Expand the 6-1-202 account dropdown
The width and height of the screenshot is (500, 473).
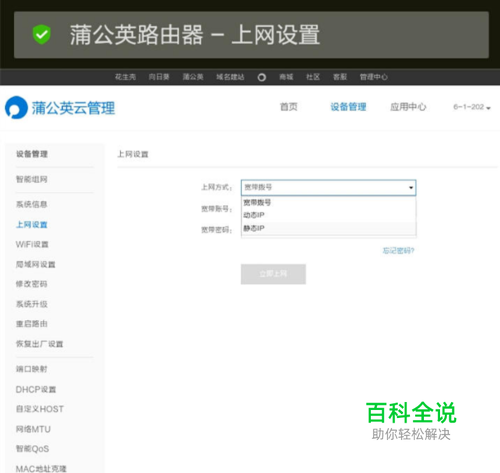pos(472,107)
